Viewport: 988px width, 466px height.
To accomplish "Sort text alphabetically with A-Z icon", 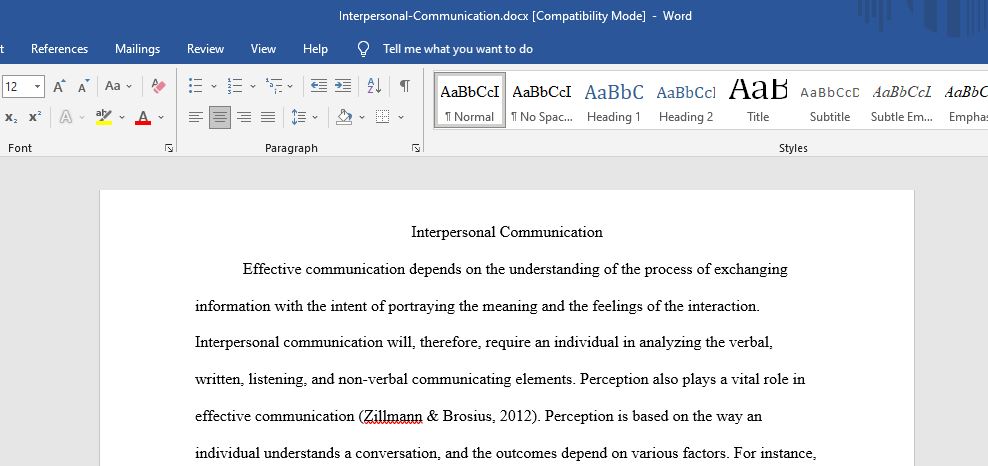I will (x=374, y=86).
